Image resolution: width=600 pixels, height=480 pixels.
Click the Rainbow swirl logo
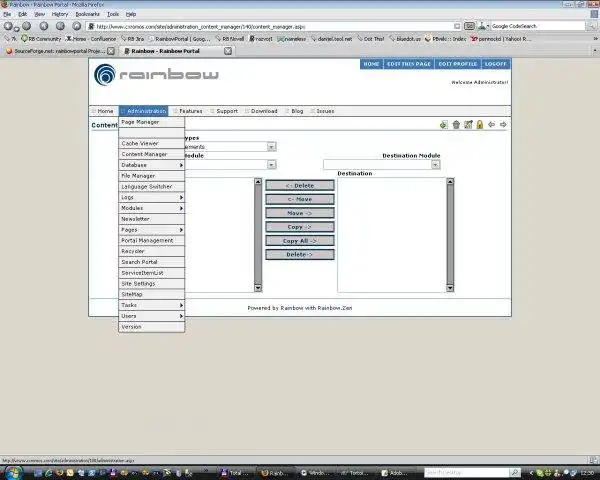104,75
